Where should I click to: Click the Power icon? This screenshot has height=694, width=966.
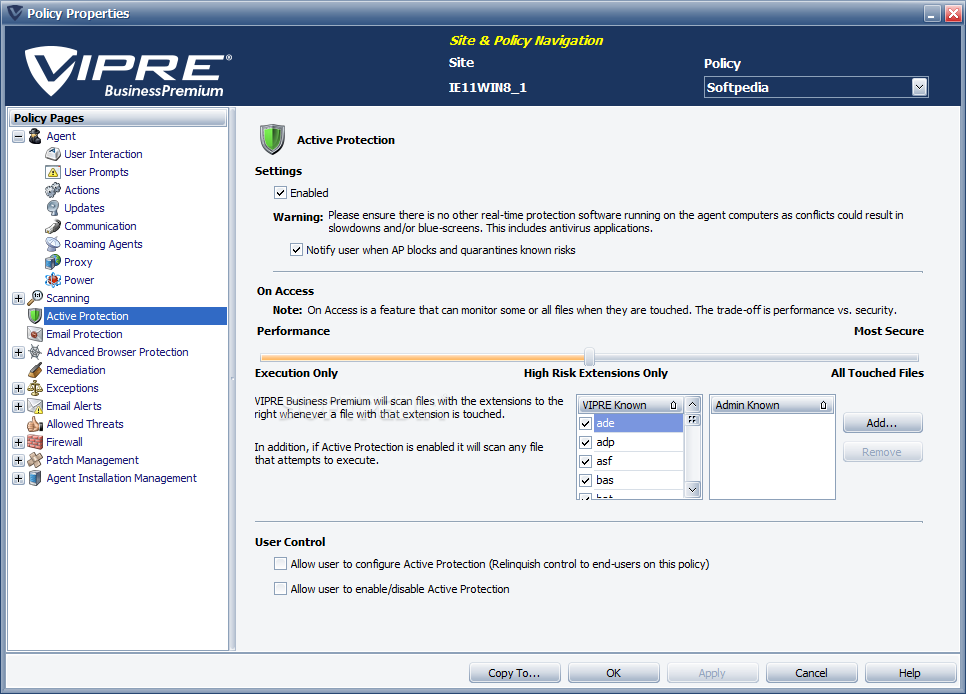tap(53, 280)
